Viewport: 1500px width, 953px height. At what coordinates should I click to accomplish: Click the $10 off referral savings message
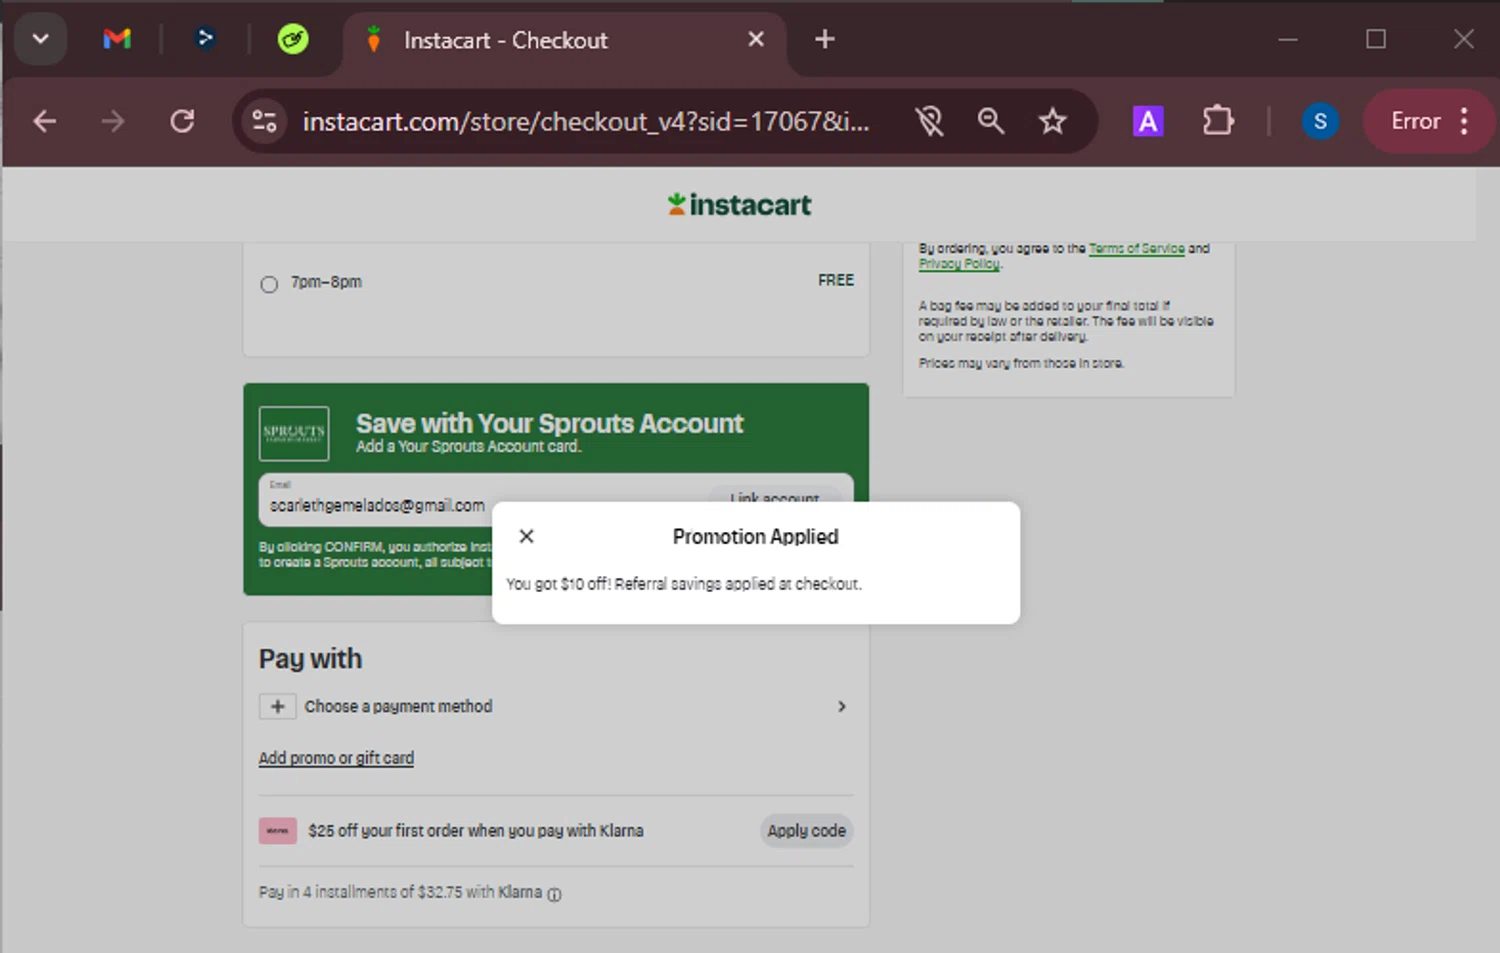pyautogui.click(x=683, y=584)
